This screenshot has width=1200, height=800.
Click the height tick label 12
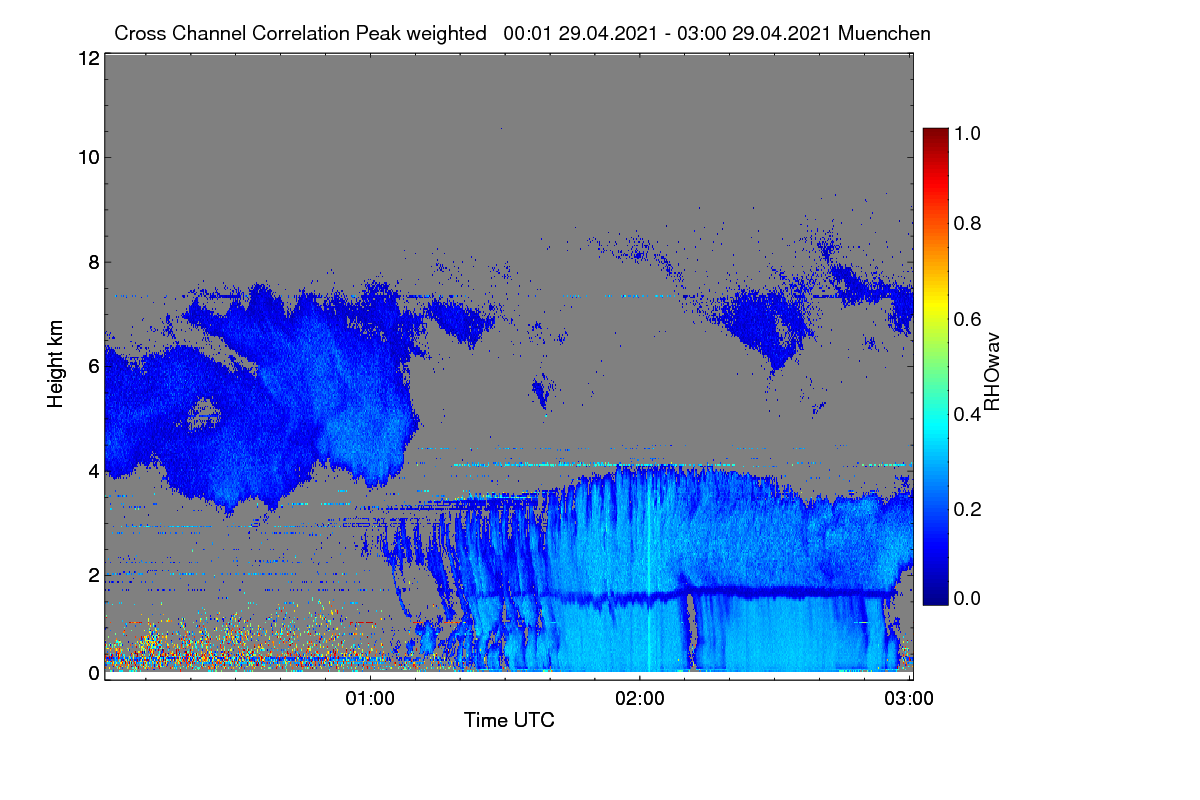pos(87,59)
